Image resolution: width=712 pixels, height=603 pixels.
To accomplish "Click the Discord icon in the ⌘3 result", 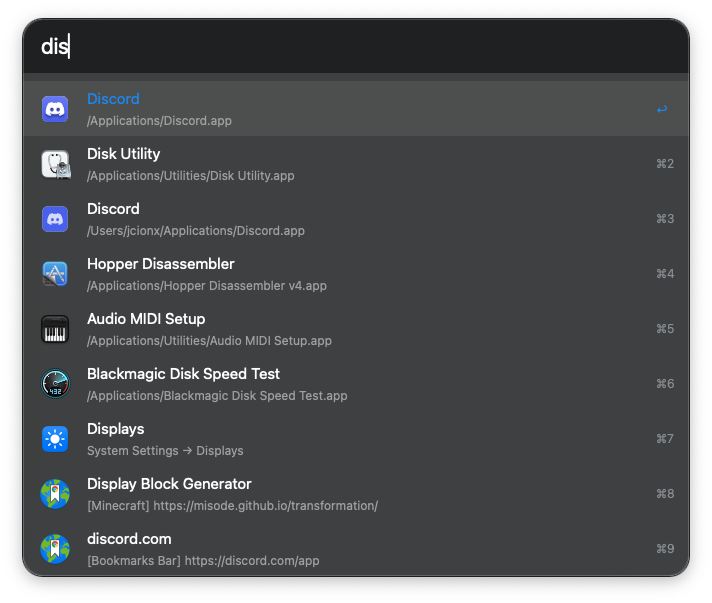I will tap(55, 219).
